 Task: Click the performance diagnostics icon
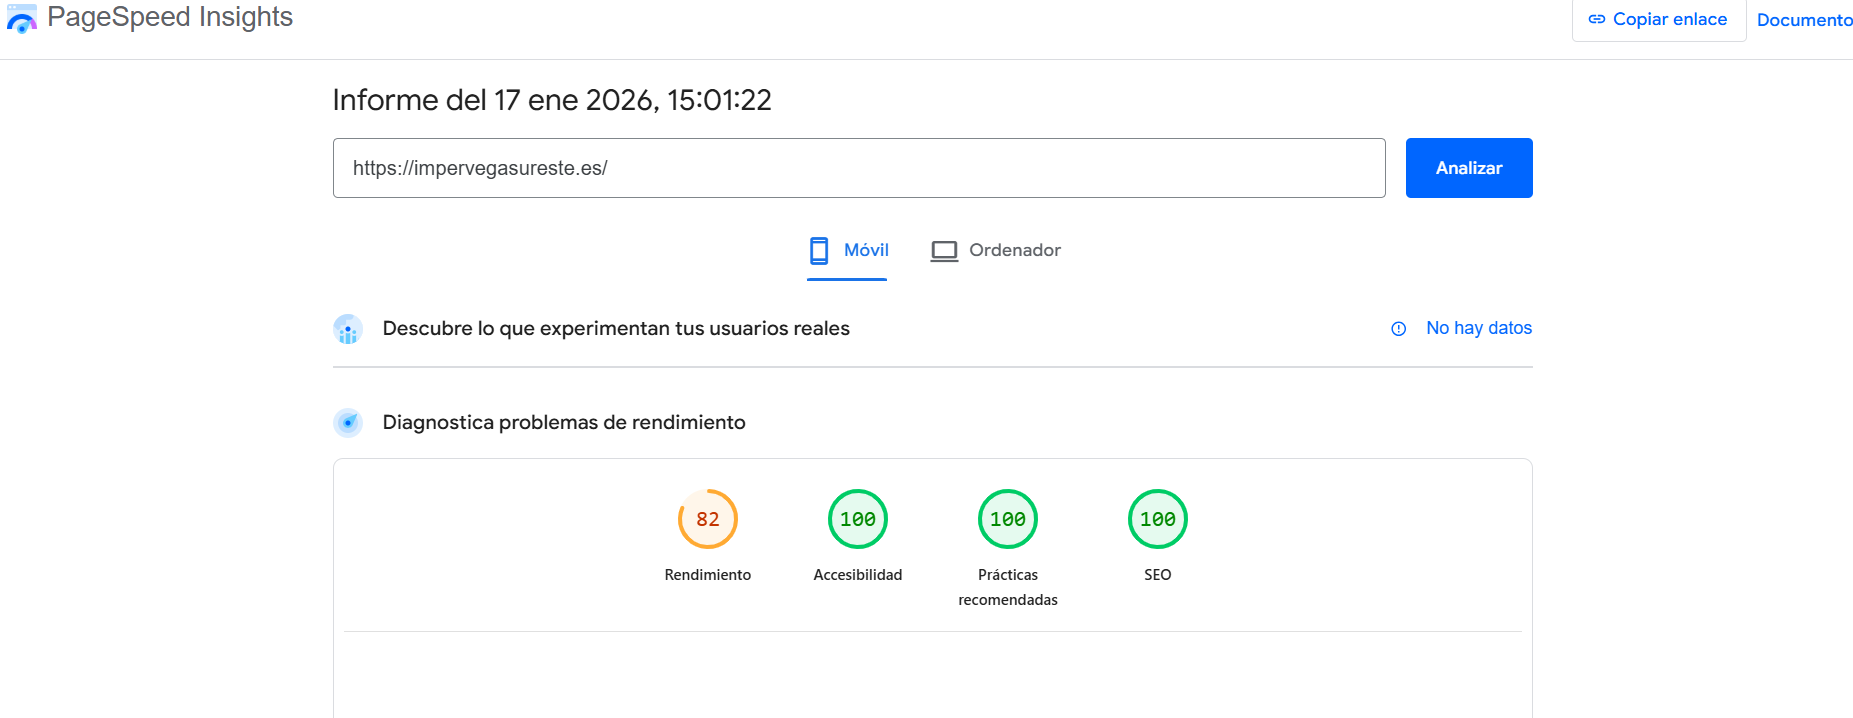pyautogui.click(x=348, y=423)
